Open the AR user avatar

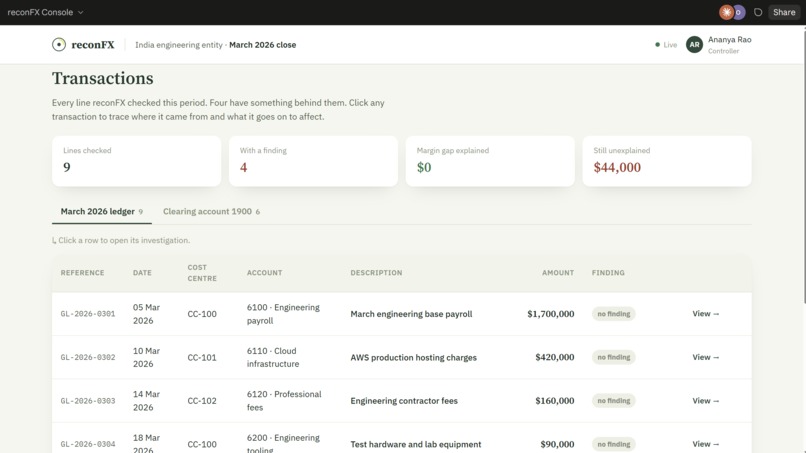point(694,45)
